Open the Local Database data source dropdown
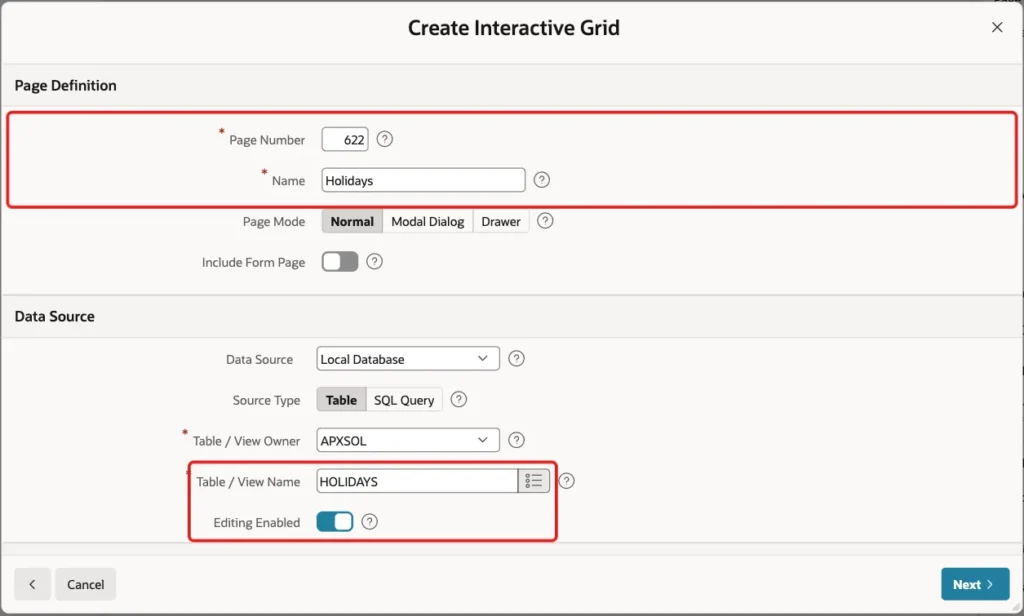 [x=408, y=359]
